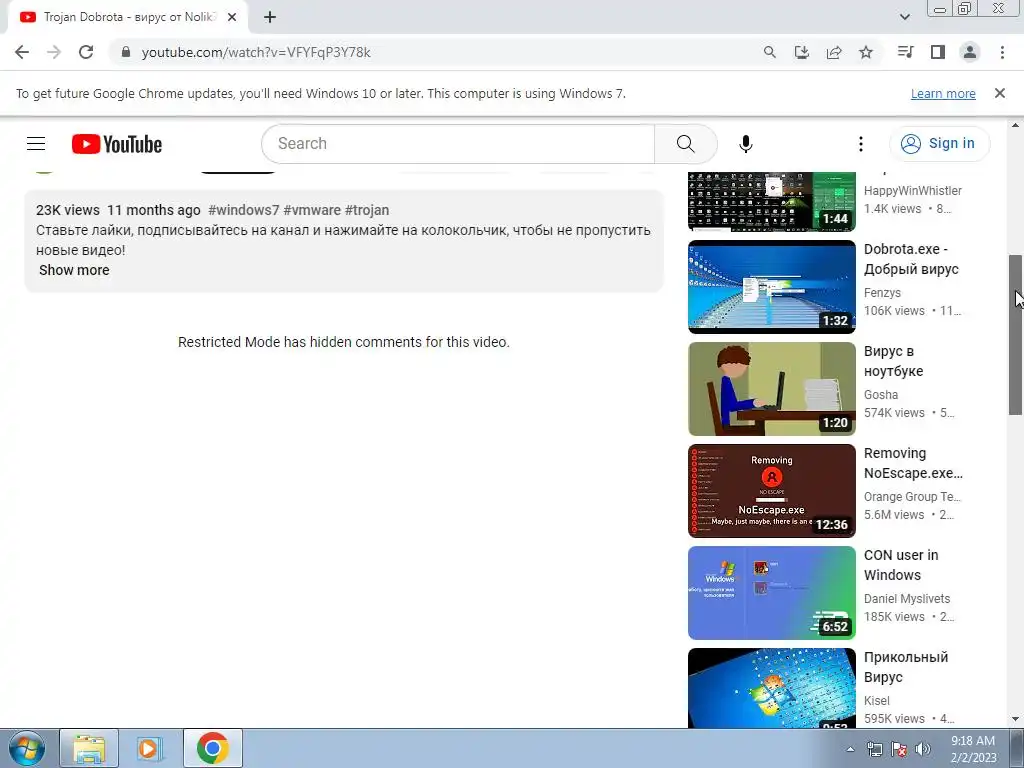Click 'Kisel' channel name
The height and width of the screenshot is (768, 1024).
click(x=877, y=701)
